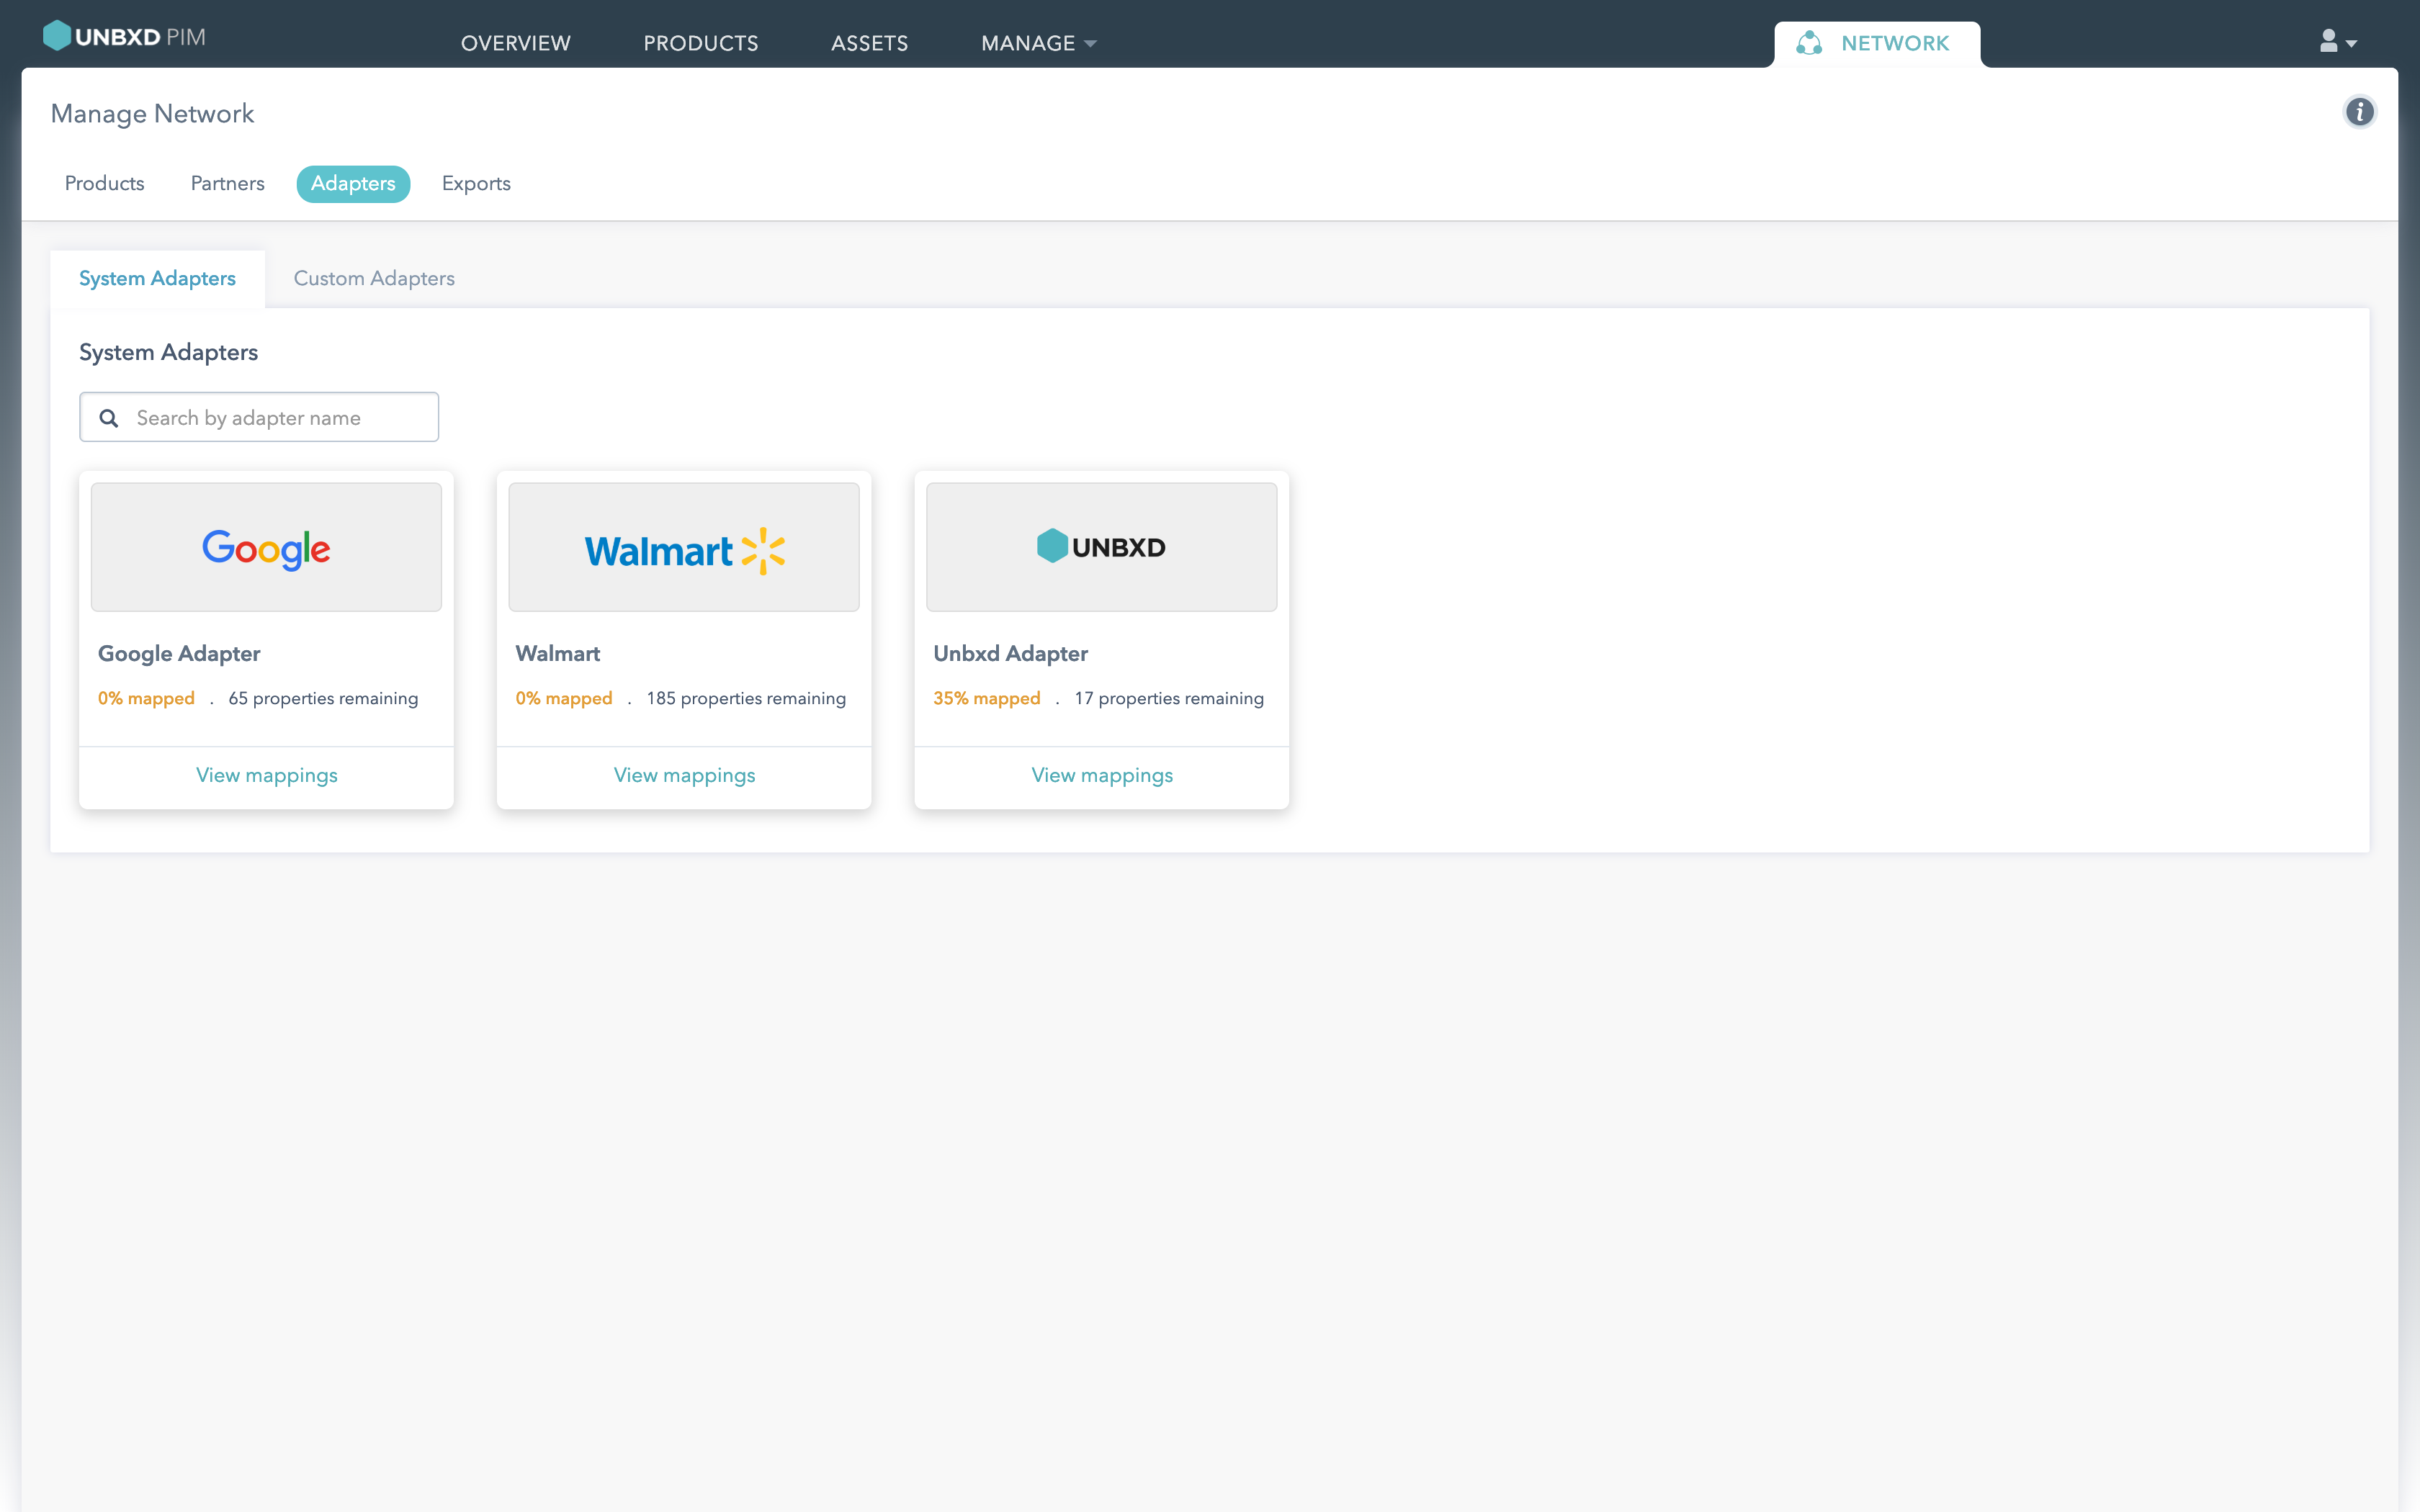Click Walmart's 0% mapped text
The width and height of the screenshot is (2420, 1512).
(x=564, y=698)
